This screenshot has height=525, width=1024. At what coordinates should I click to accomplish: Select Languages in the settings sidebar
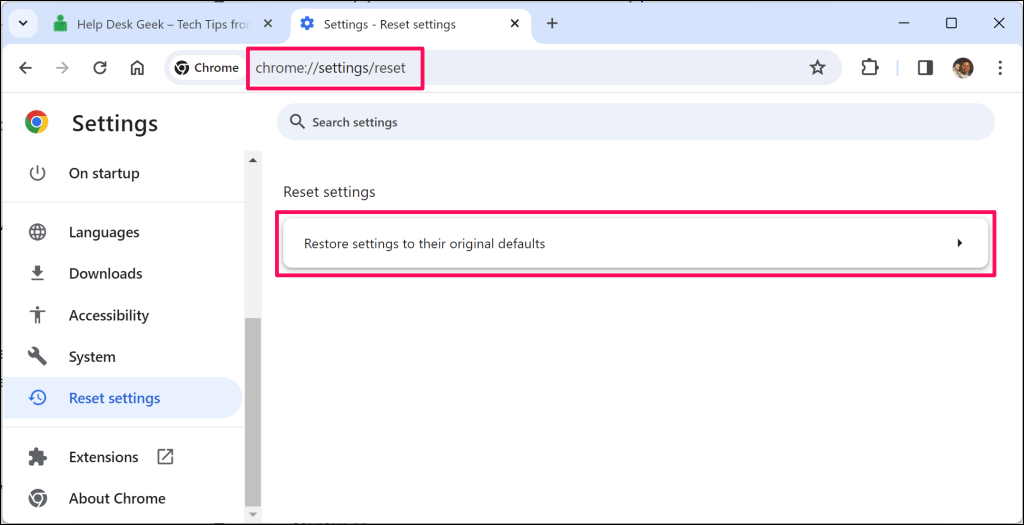(103, 232)
